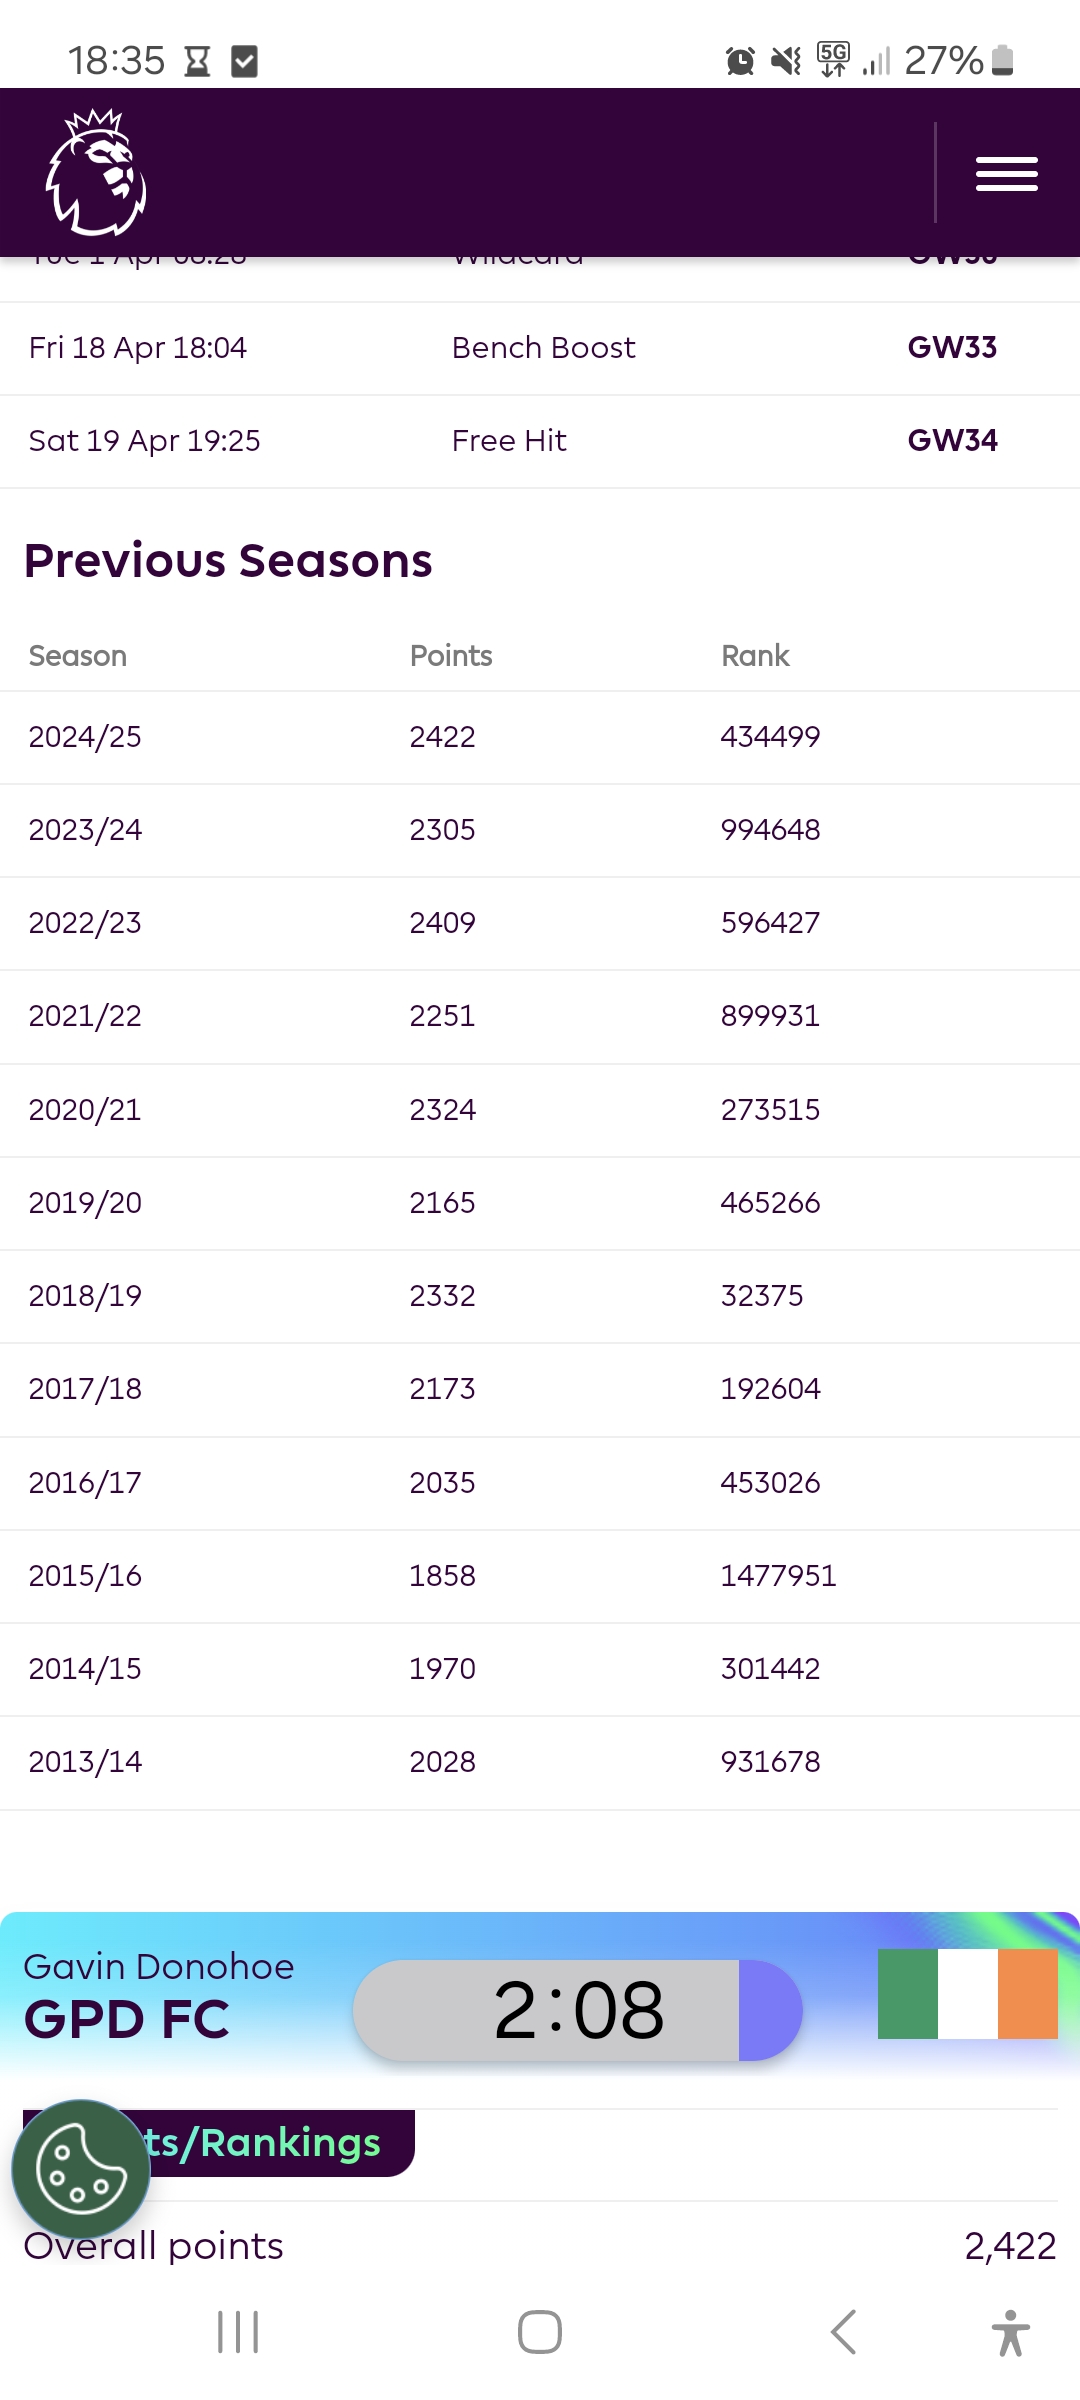
Task: Tap the 2024/25 season row
Action: pos(540,737)
